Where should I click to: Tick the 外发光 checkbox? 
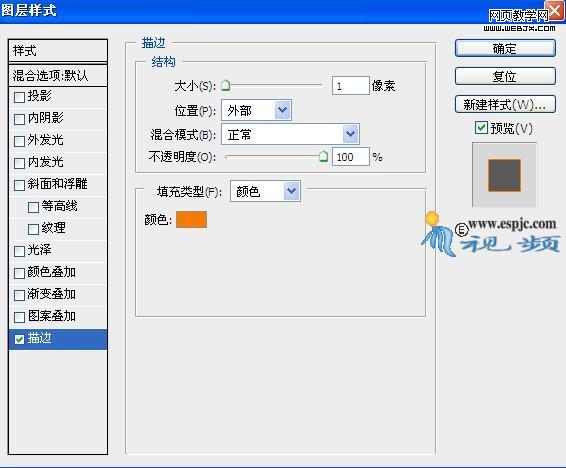coord(19,141)
